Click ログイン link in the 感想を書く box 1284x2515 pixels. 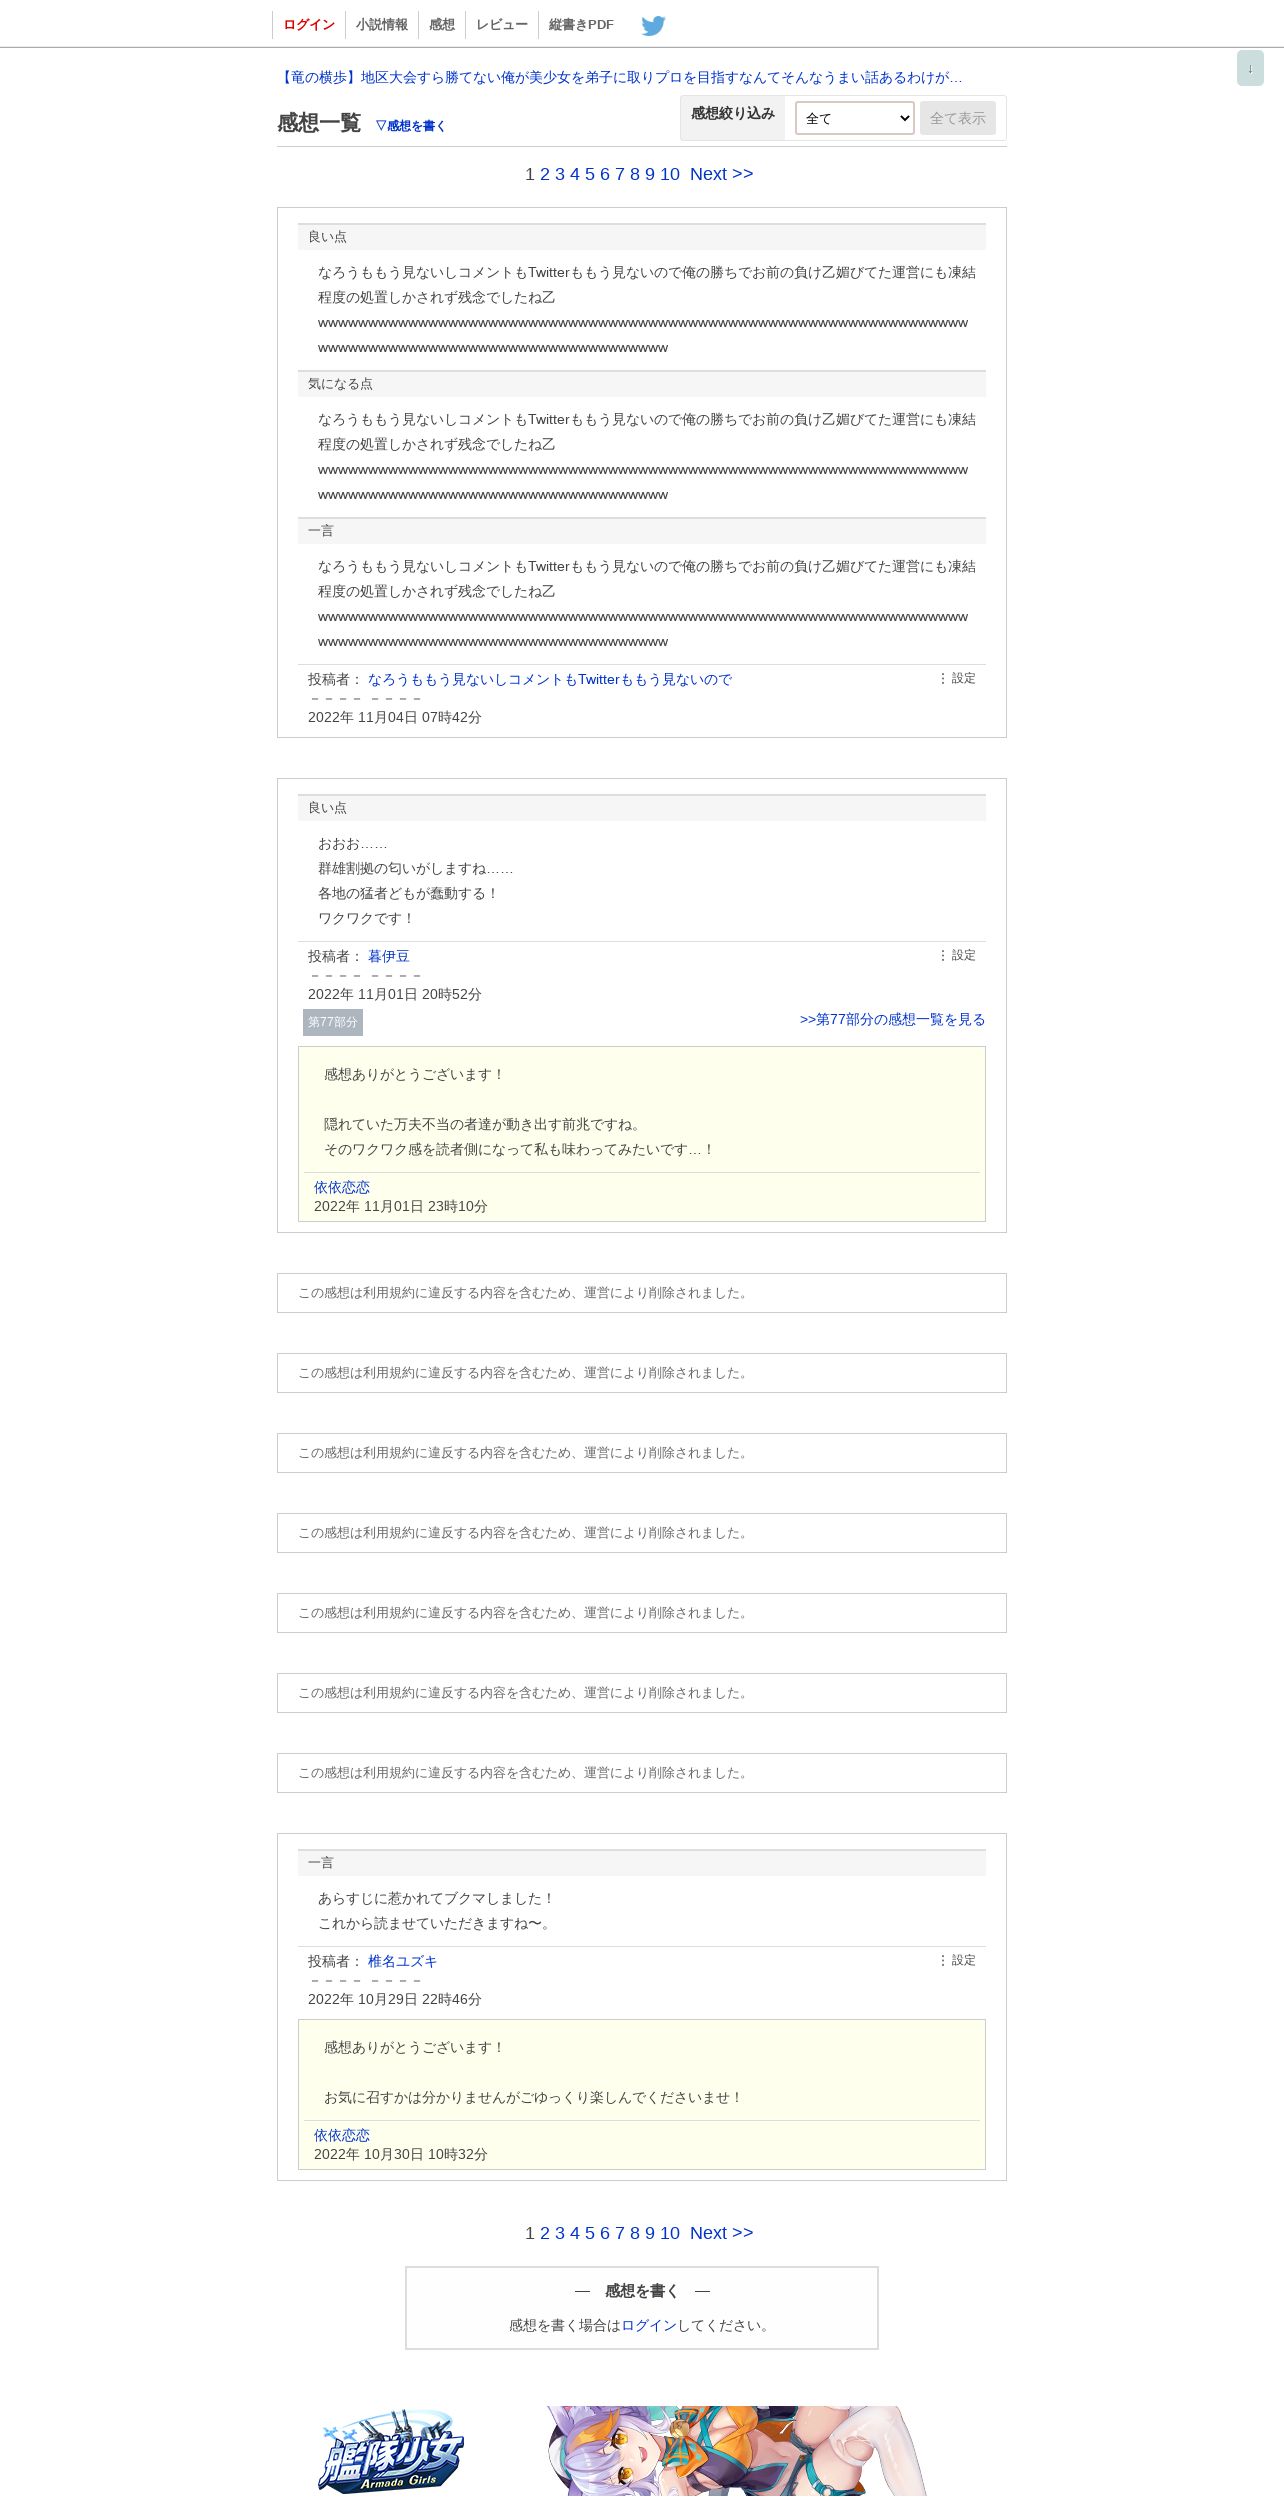[x=649, y=2325]
